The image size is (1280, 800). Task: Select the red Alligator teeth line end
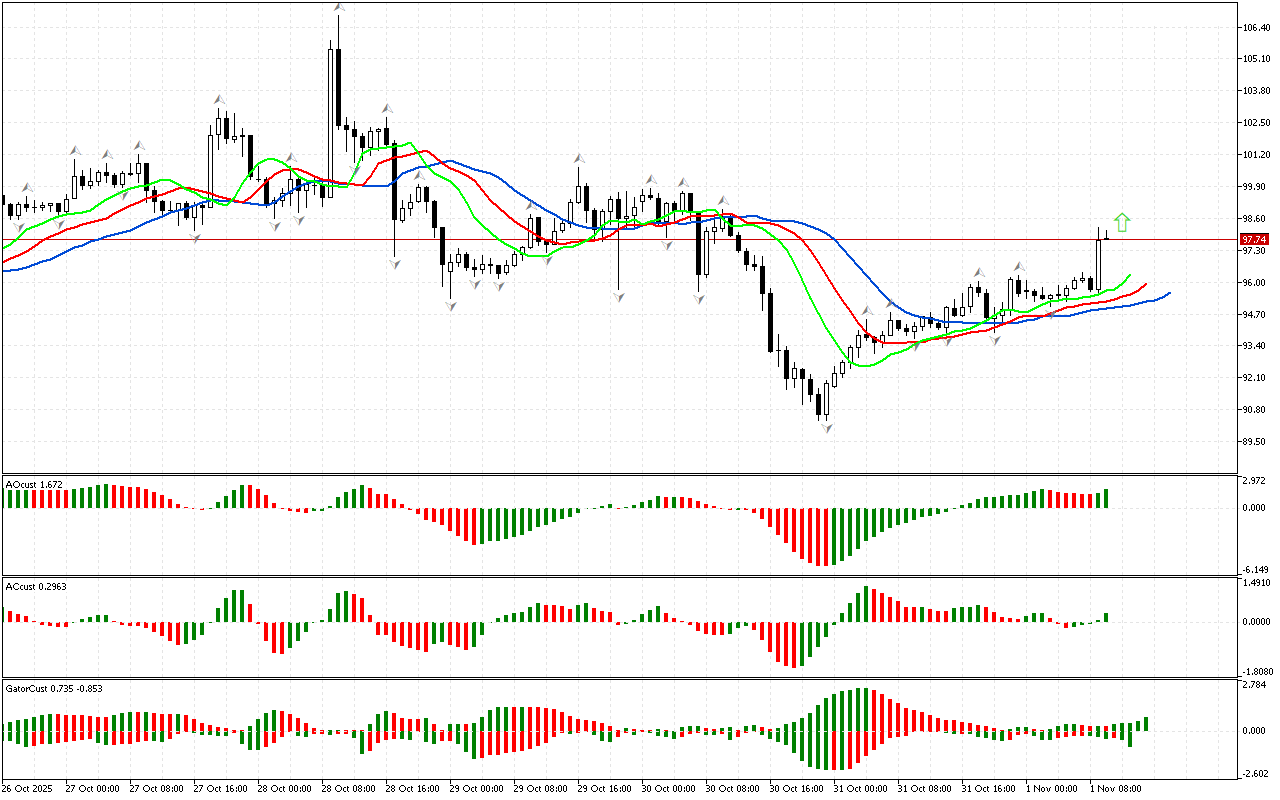click(1146, 283)
